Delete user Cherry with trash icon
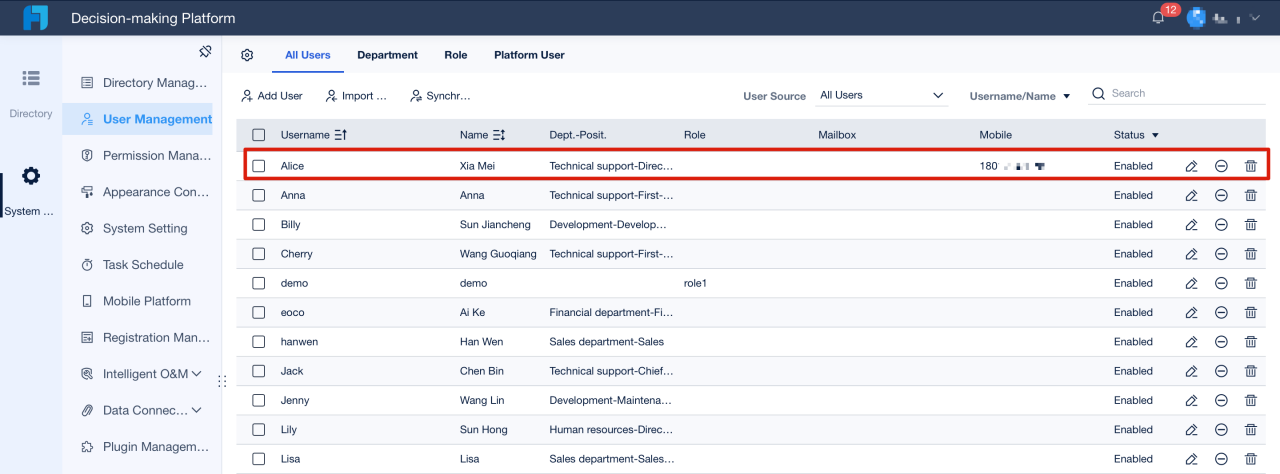Image resolution: width=1280 pixels, height=474 pixels. click(x=1251, y=254)
